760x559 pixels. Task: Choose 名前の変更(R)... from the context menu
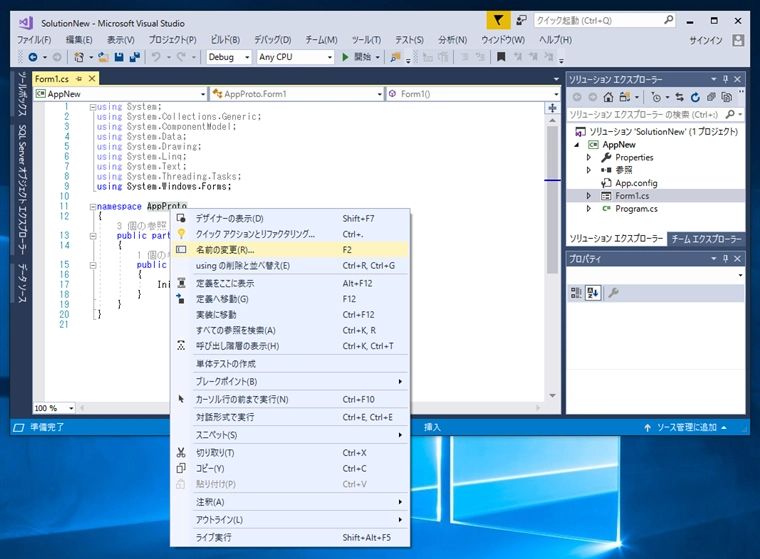[x=225, y=250]
